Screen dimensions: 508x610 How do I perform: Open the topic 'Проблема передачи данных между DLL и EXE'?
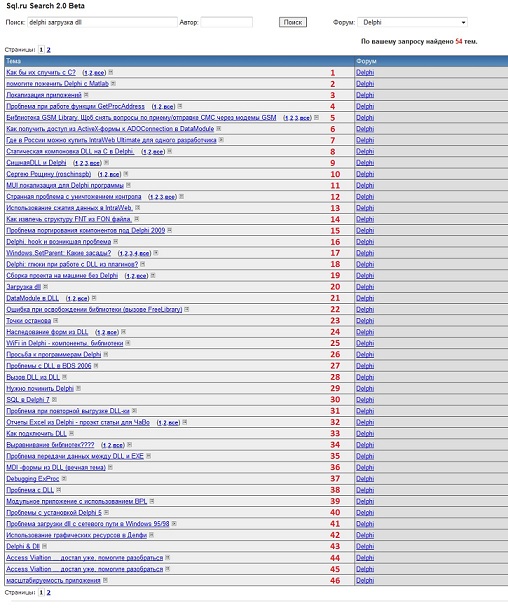[75, 456]
